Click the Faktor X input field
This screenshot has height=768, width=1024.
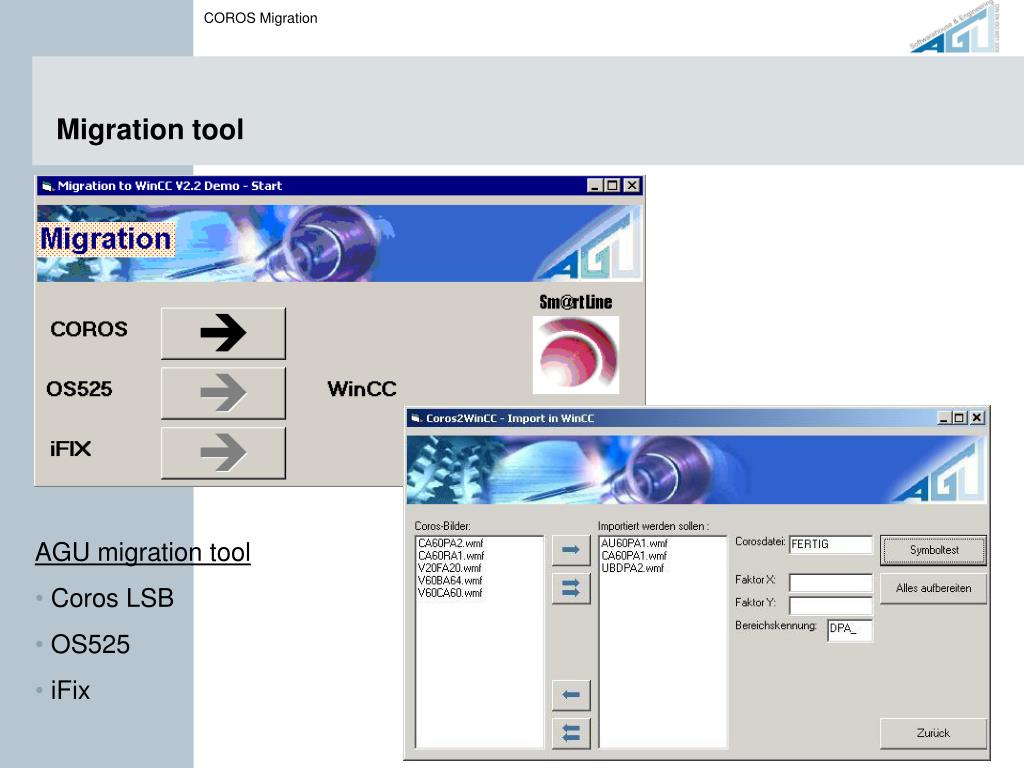(830, 583)
